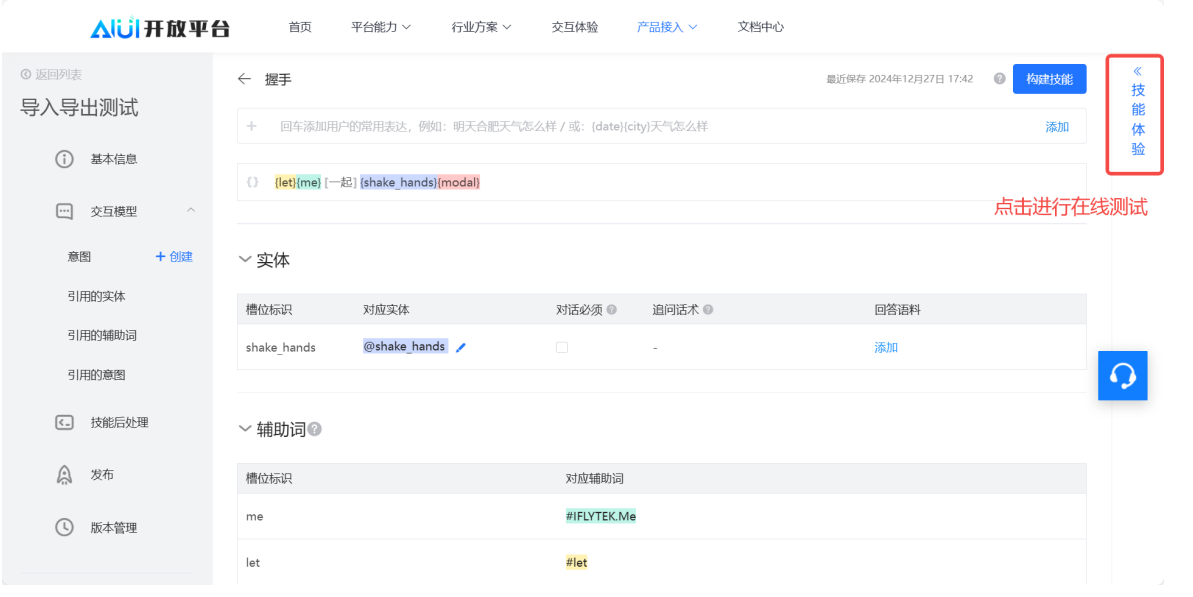1193x597 pixels.
Task: Click the edit pencil beside @shake_hands
Action: [461, 348]
